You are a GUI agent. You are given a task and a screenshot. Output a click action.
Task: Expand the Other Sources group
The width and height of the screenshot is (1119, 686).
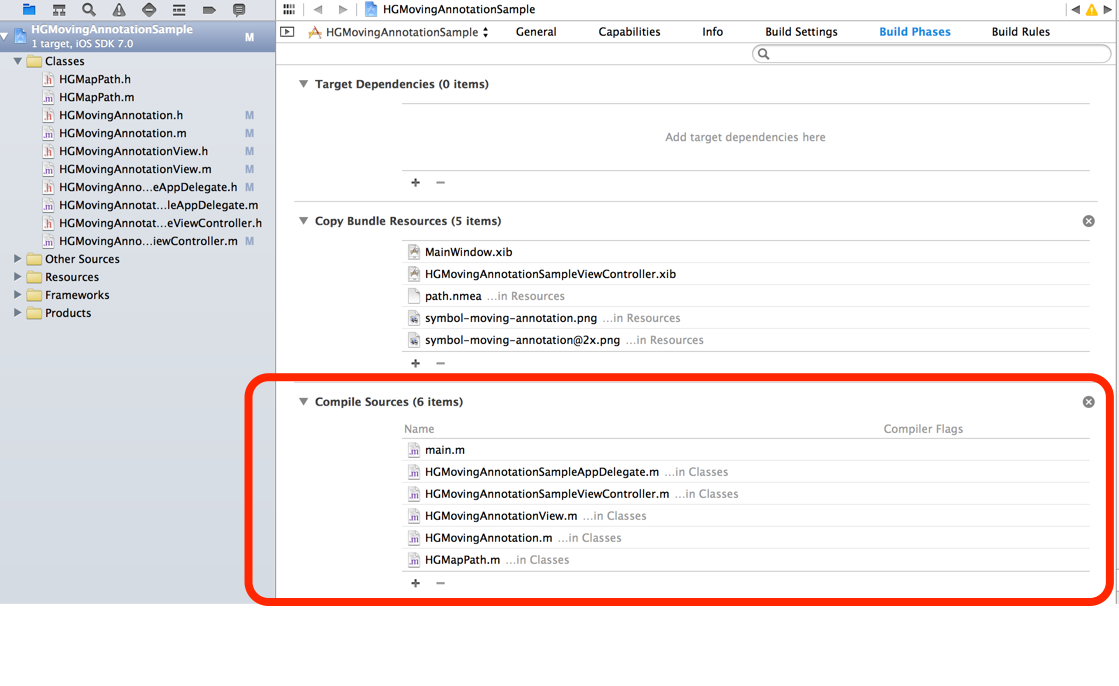tap(17, 258)
